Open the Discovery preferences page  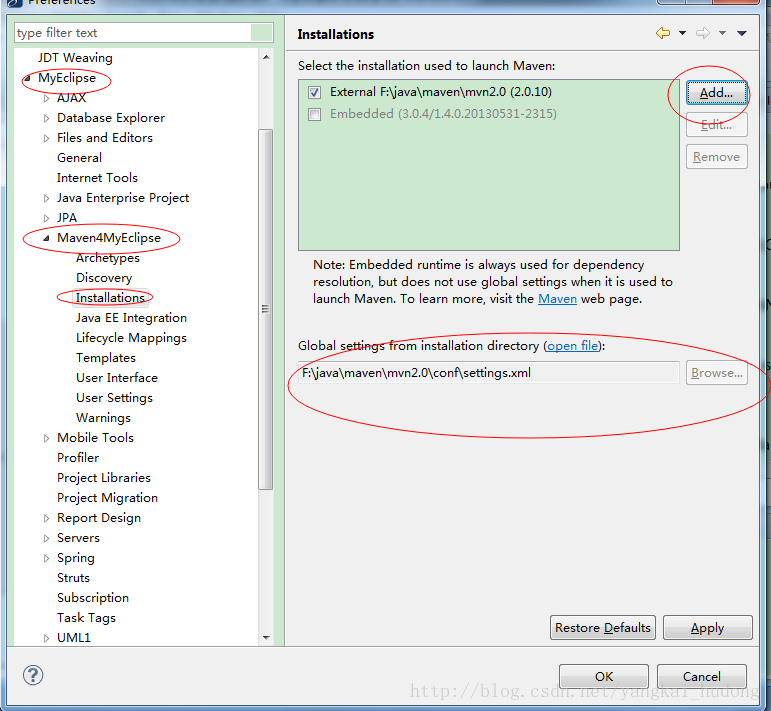(104, 278)
